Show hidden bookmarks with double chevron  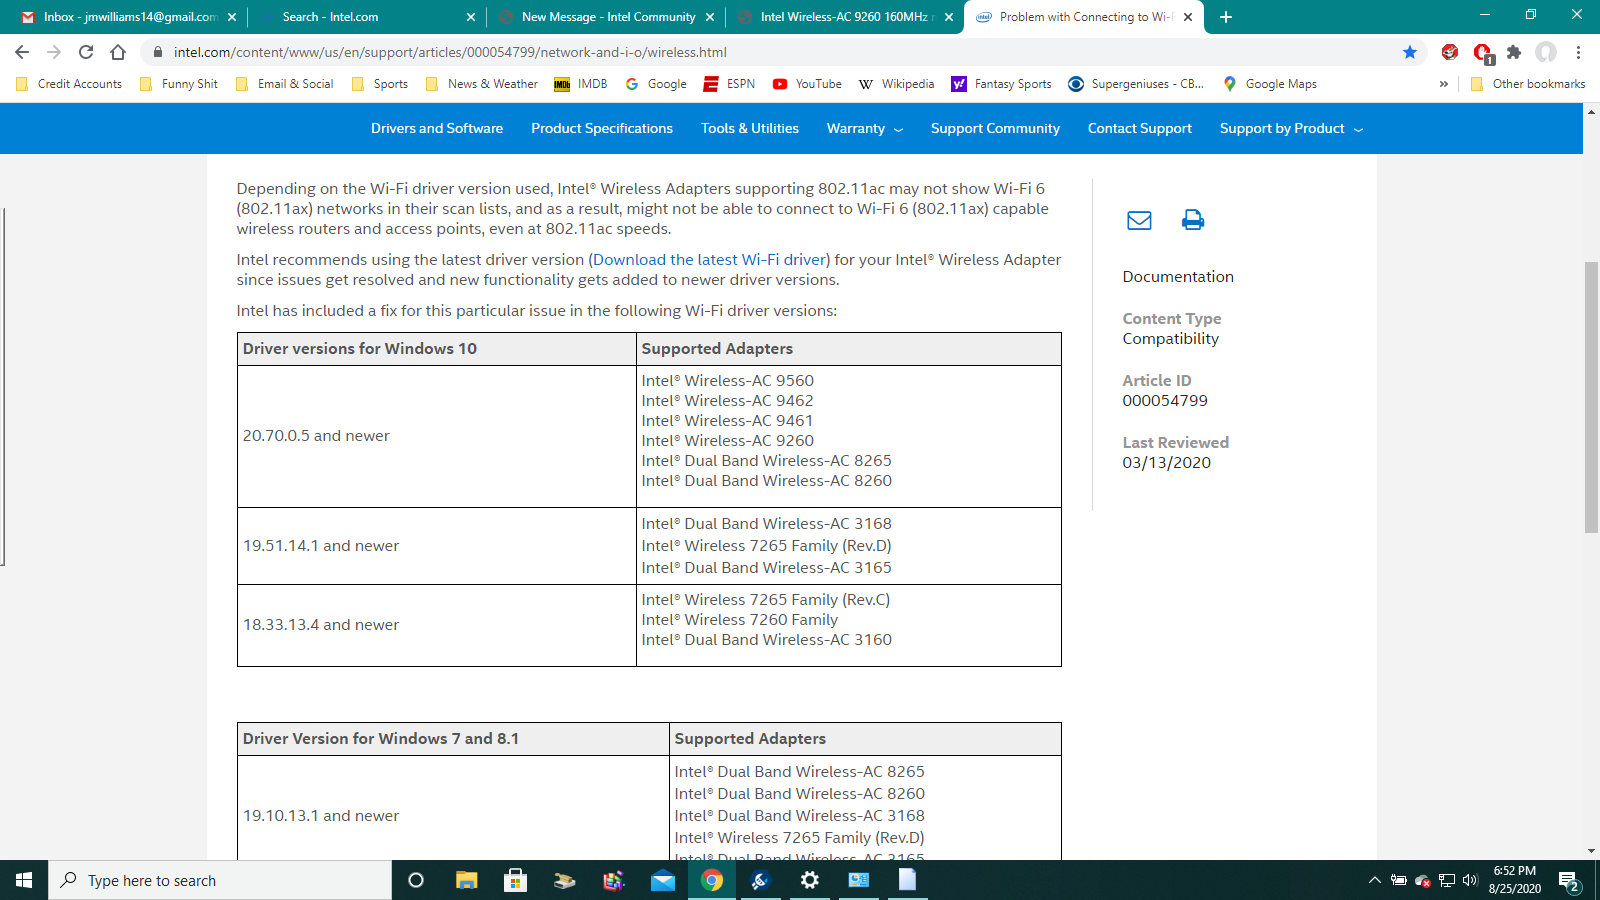pyautogui.click(x=1443, y=84)
